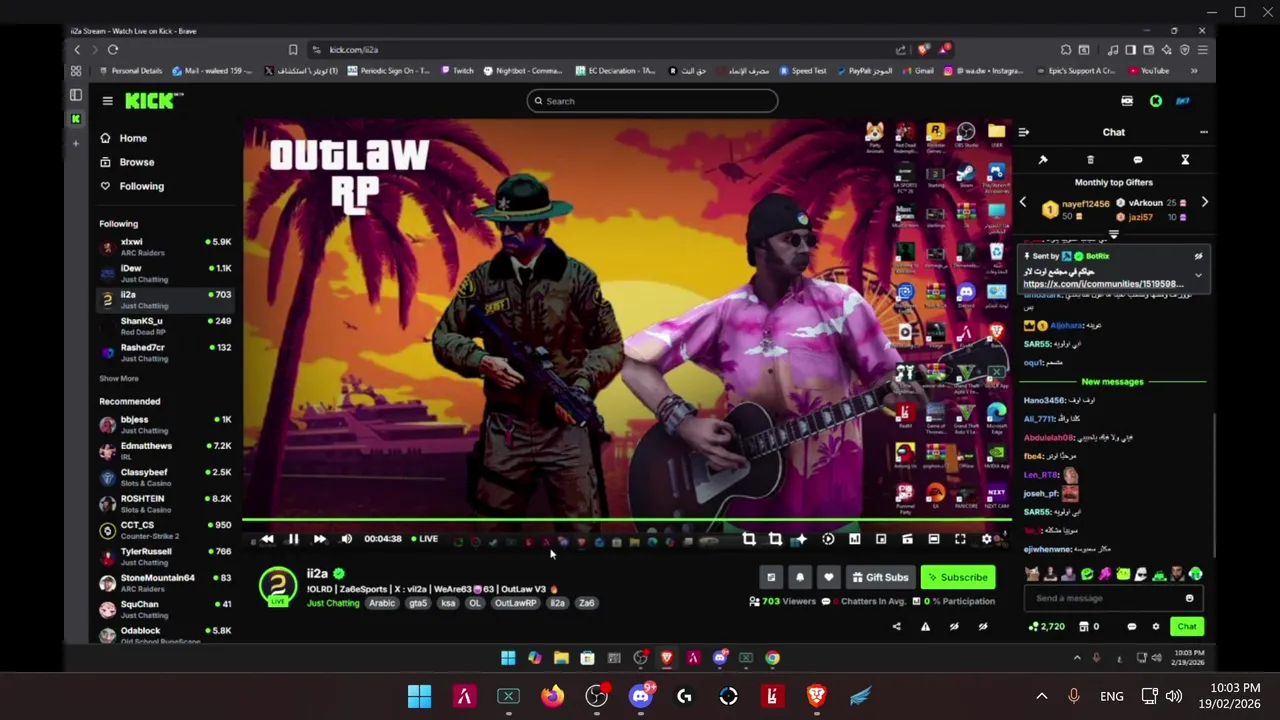This screenshot has width=1280, height=720.
Task: Open TylerRussell recommended channel
Action: pyautogui.click(x=166, y=556)
